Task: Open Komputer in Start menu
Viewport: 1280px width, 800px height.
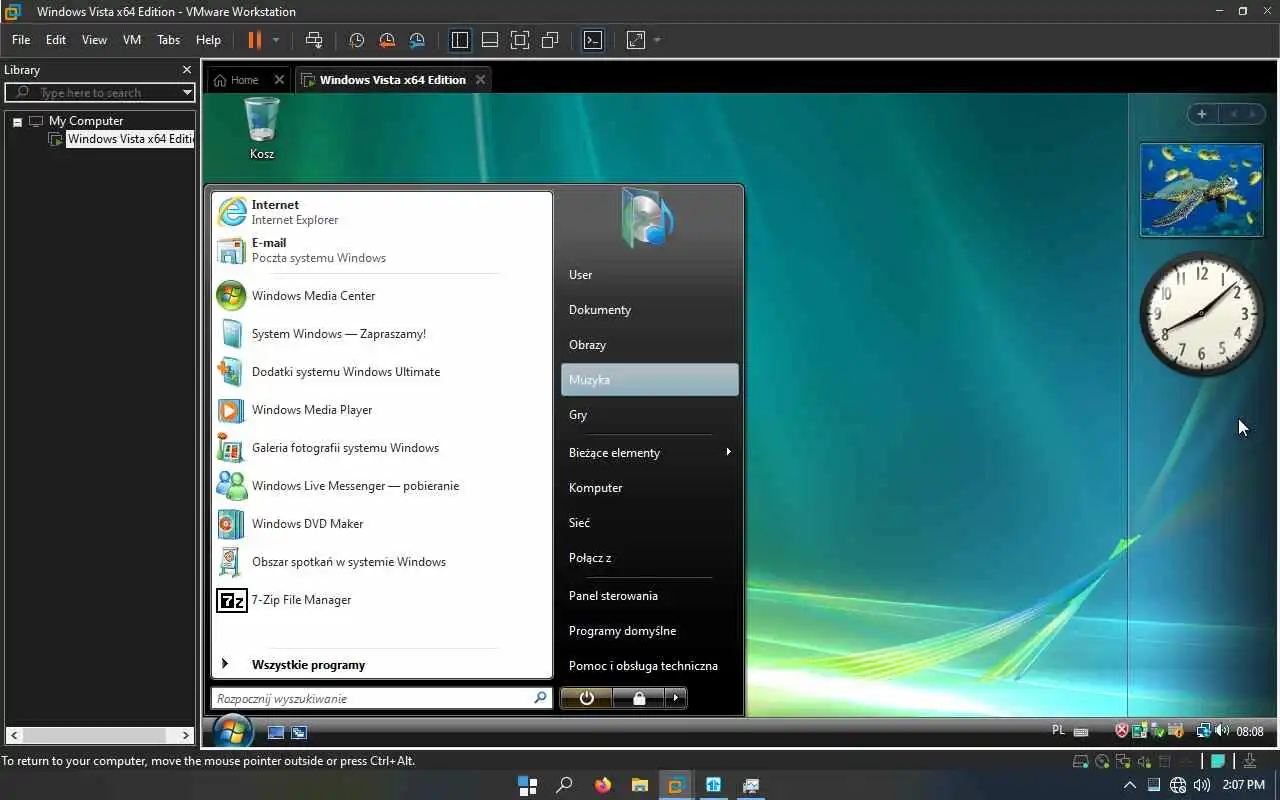Action: [x=650, y=488]
